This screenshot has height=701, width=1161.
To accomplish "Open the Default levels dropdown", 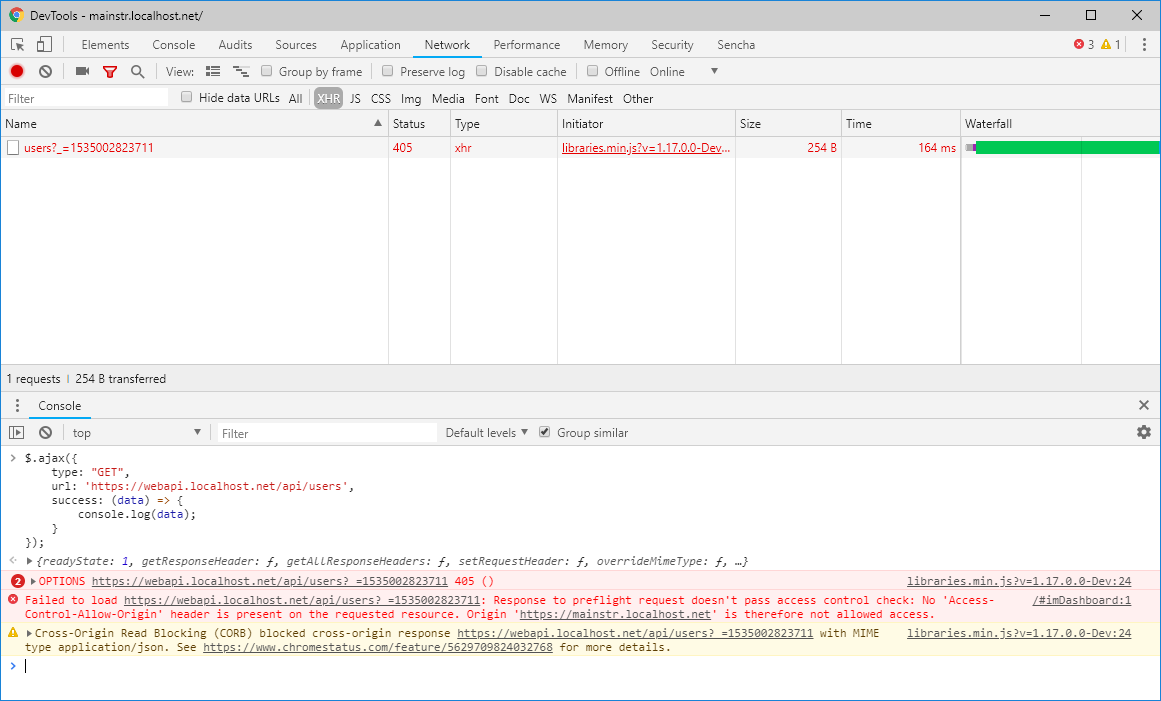I will click(486, 432).
